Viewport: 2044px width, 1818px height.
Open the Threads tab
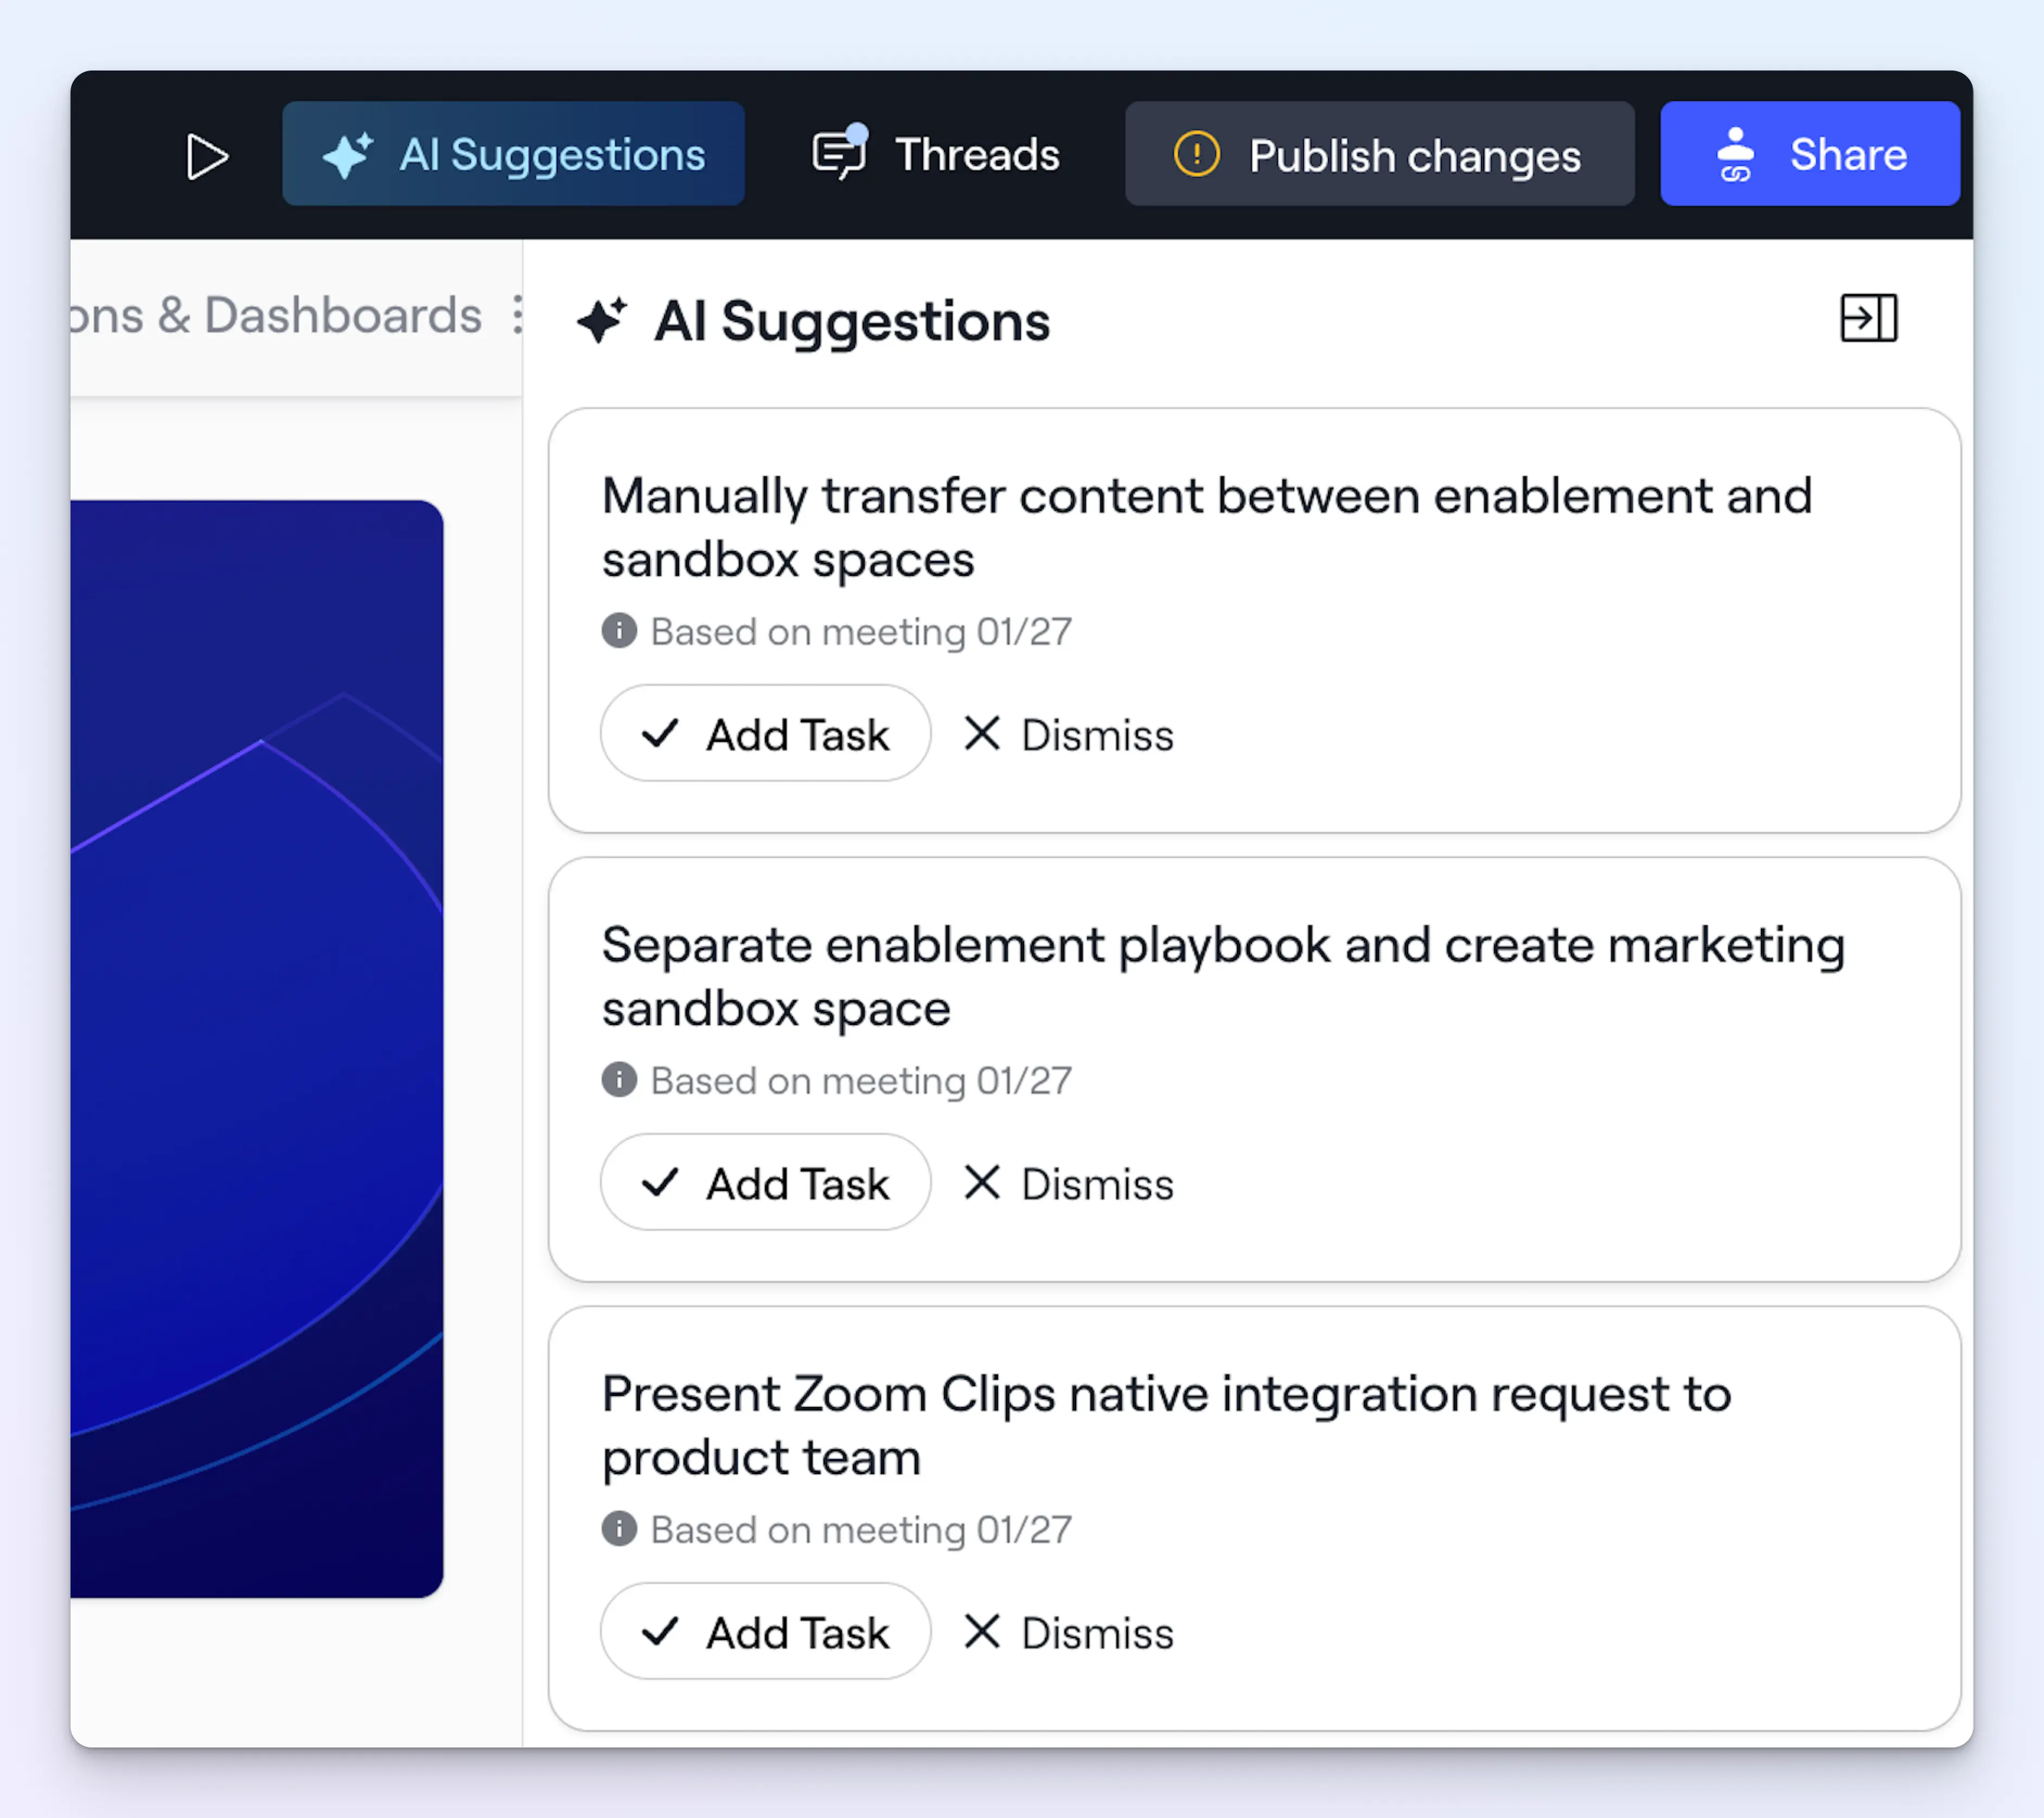pos(935,155)
